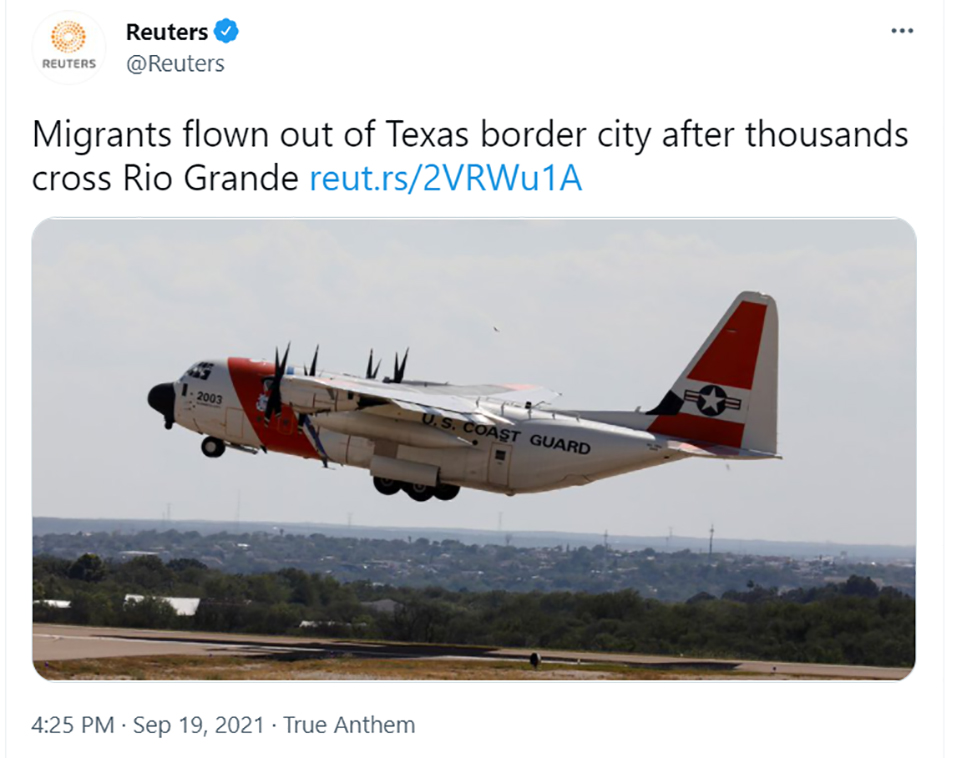Viewport: 972px width, 758px height.
Task: Click the words Rio Grande in the tweet
Action: click(x=210, y=178)
